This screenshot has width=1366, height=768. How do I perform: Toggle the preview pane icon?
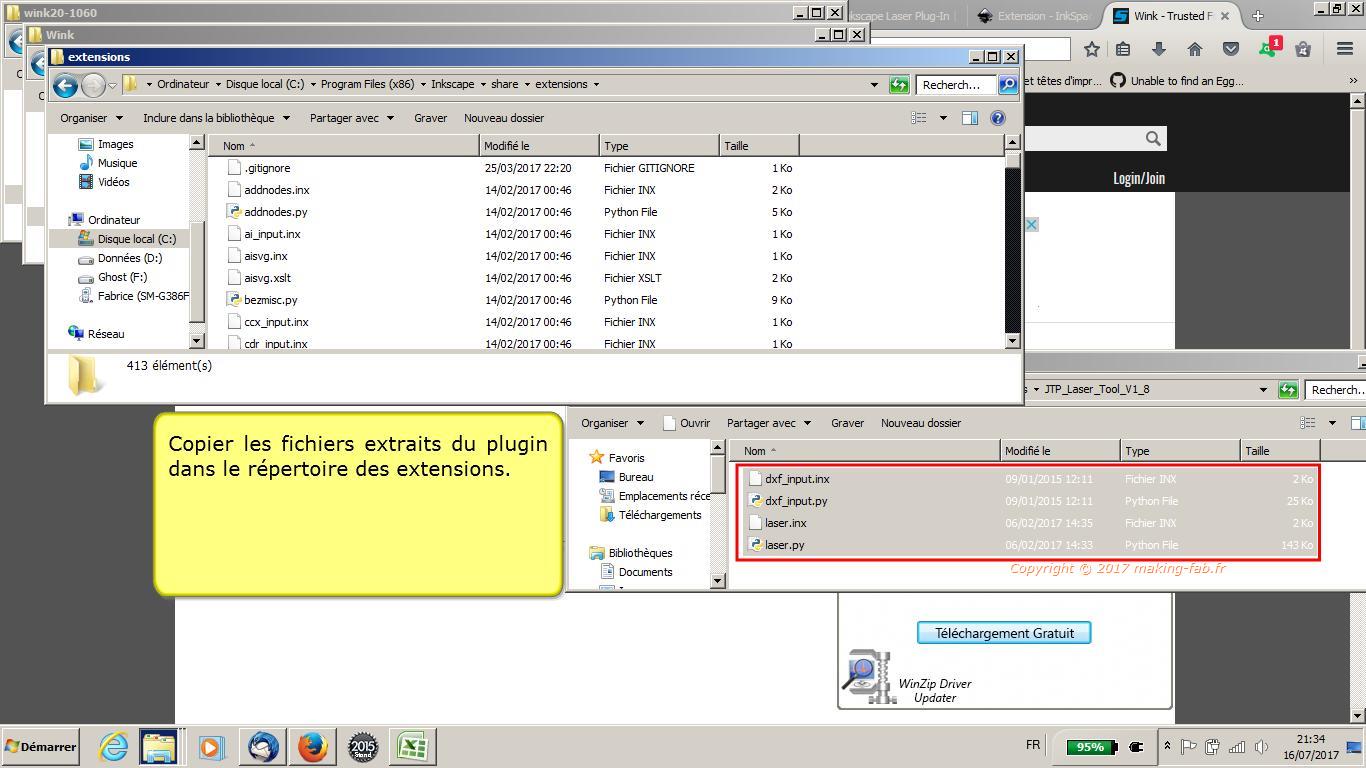(x=969, y=118)
